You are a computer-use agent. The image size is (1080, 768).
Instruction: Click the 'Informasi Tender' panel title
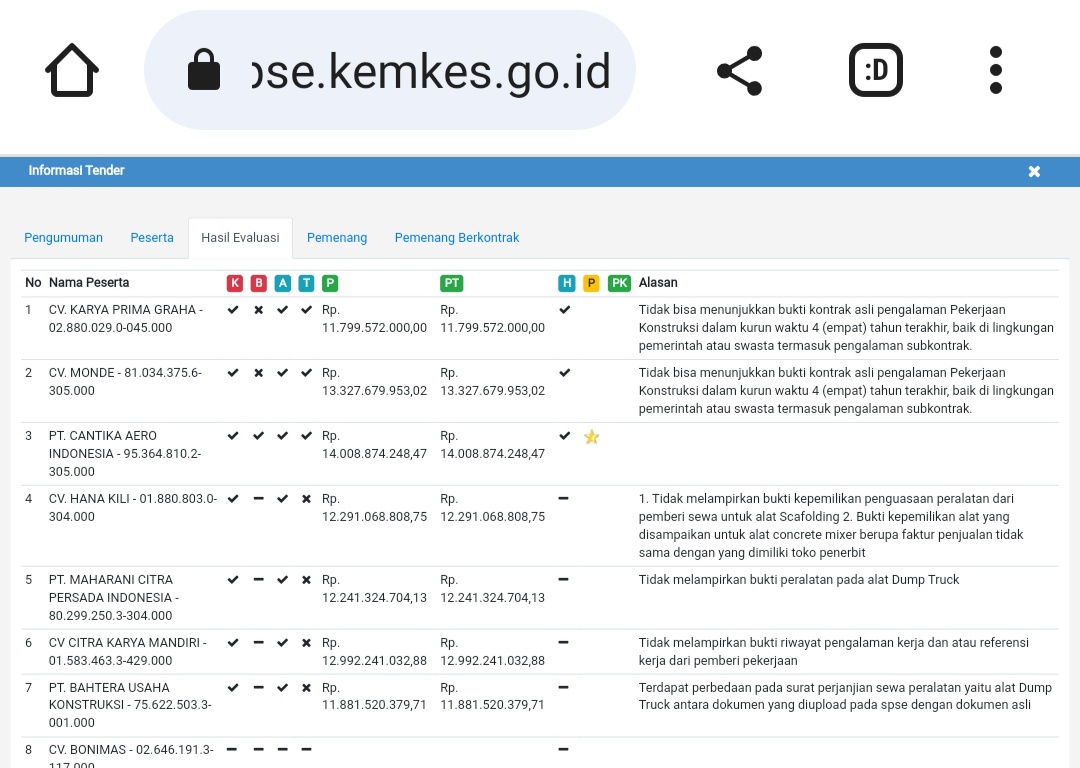pos(76,170)
